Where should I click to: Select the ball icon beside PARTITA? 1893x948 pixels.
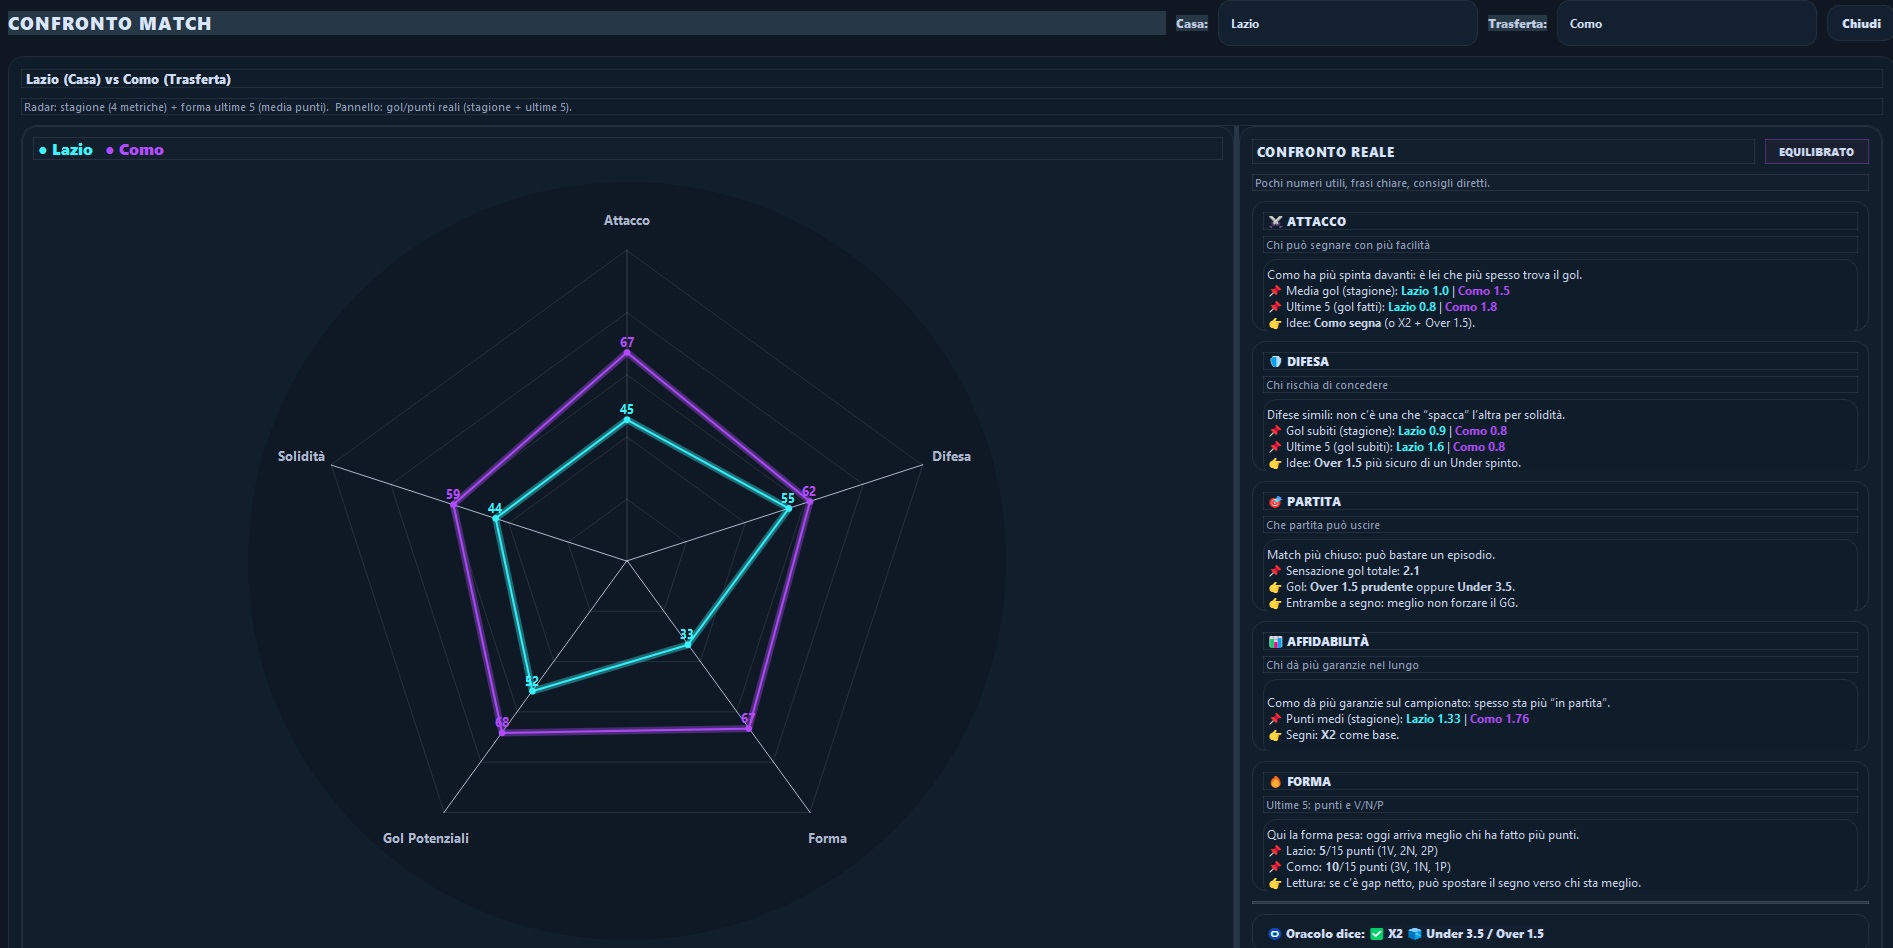(1275, 501)
